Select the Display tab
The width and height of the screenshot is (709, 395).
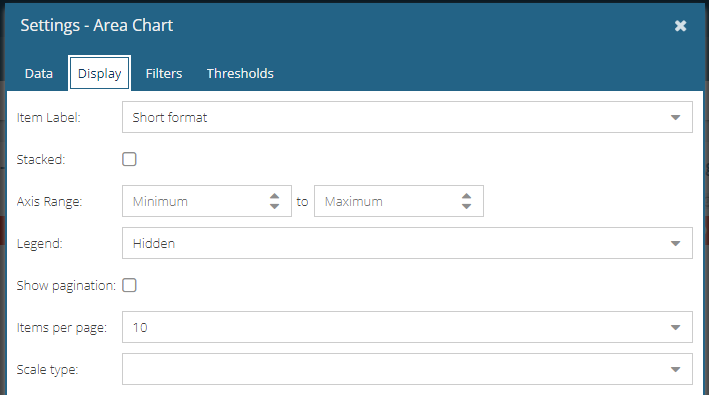coord(99,73)
